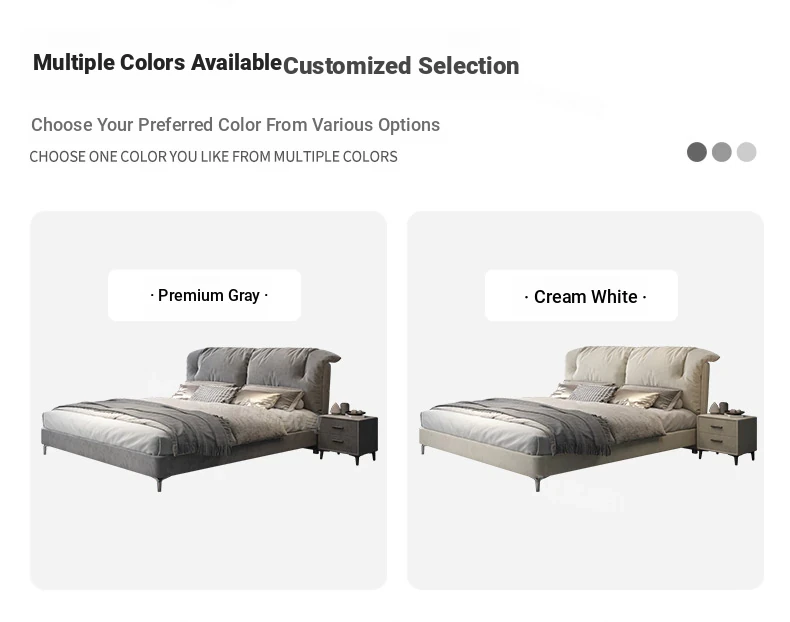The height and width of the screenshot is (622, 790).
Task: Click the "Customized Selection" heading
Action: pyautogui.click(x=401, y=66)
